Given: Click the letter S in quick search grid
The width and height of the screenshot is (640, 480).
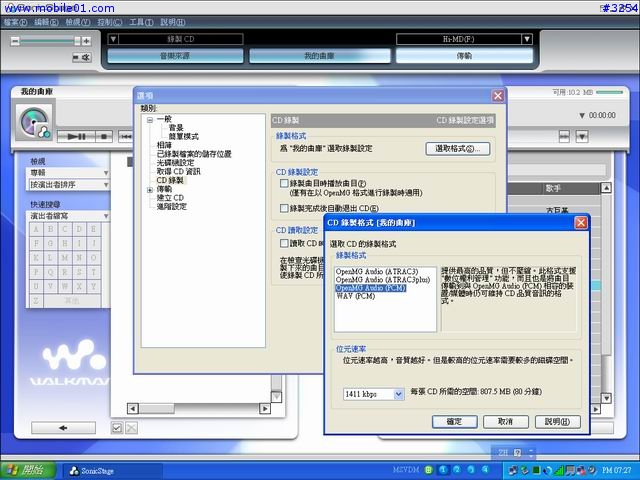Looking at the screenshot, I should click(x=79, y=272).
